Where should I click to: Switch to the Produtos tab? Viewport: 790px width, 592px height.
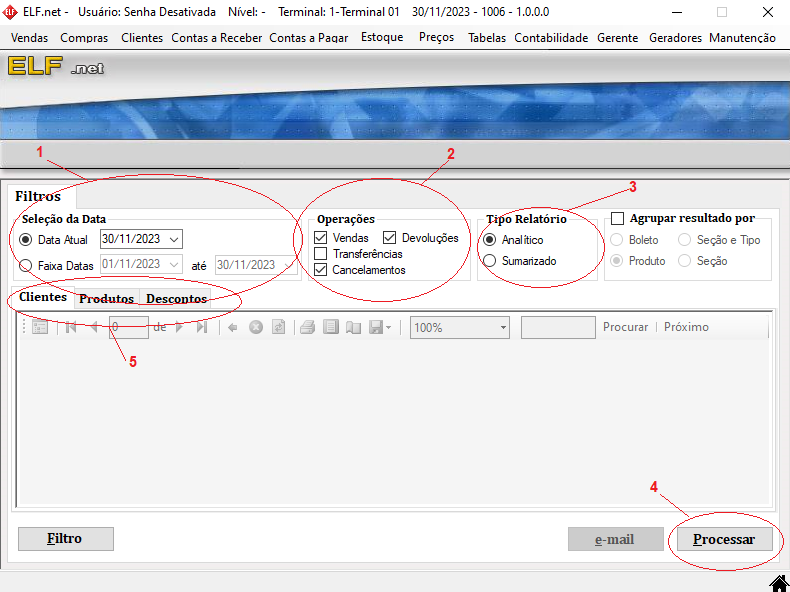(x=106, y=299)
